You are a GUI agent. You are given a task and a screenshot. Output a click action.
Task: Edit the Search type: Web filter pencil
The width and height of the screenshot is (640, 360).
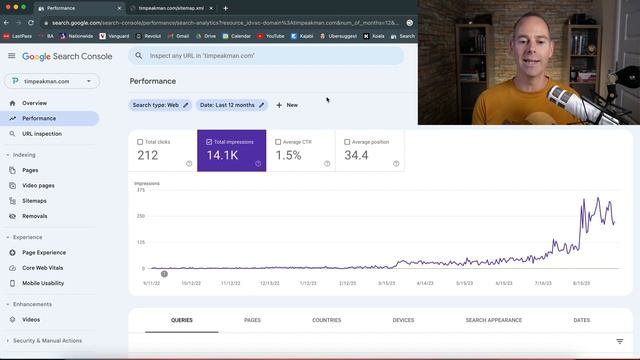pos(186,105)
